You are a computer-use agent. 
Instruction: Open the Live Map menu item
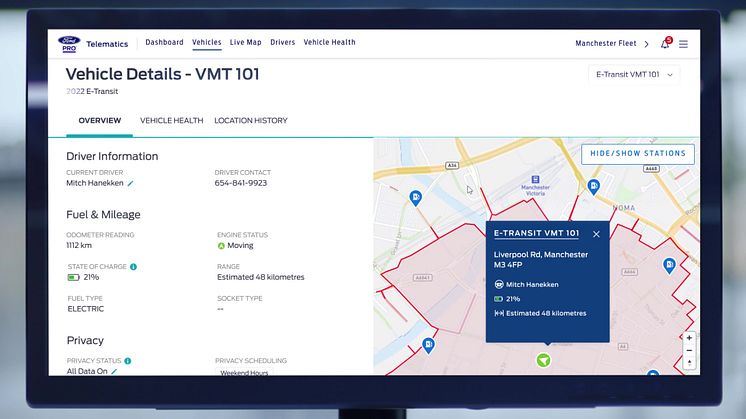click(x=245, y=43)
